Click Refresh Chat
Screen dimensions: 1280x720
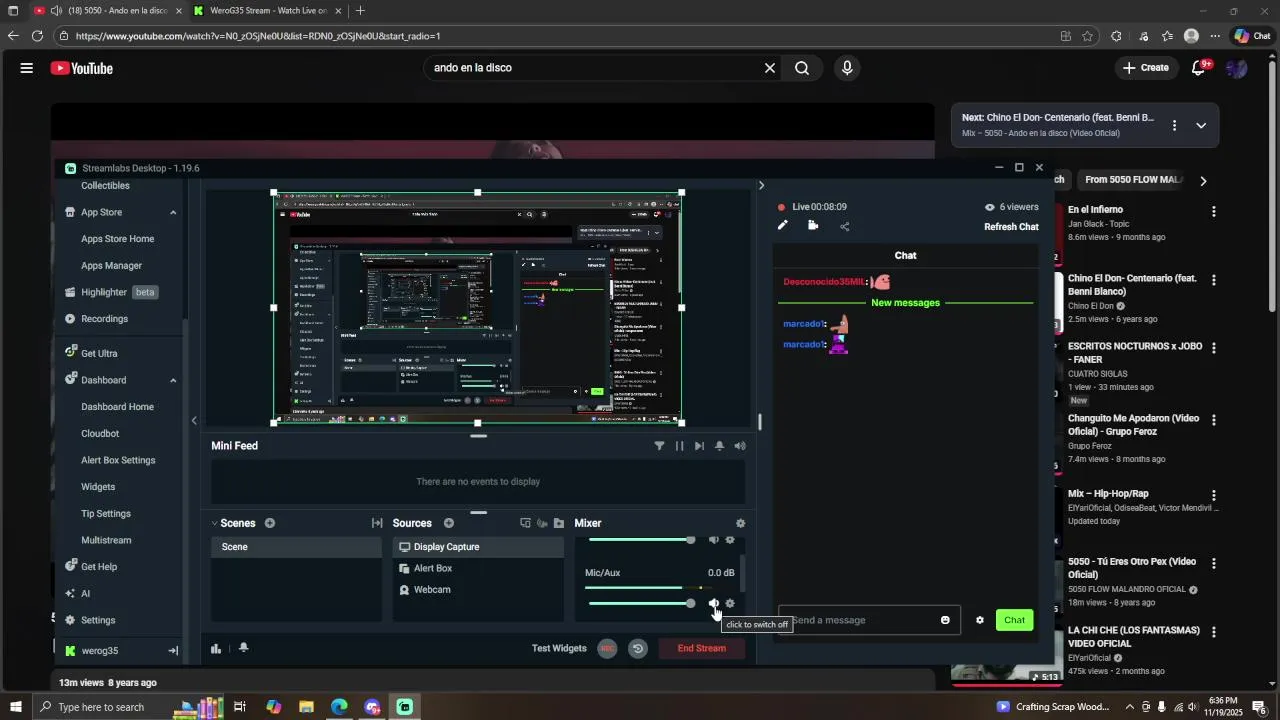[1011, 227]
